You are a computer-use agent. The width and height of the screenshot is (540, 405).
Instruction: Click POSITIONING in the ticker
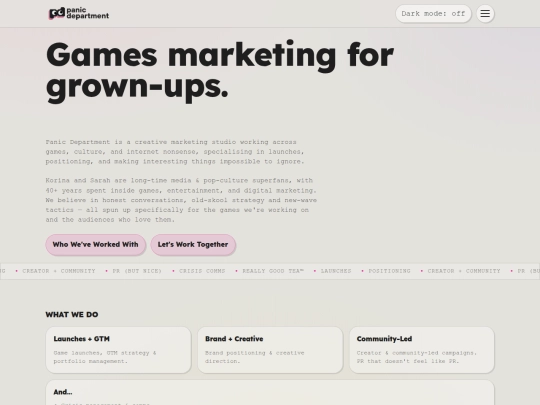click(389, 271)
